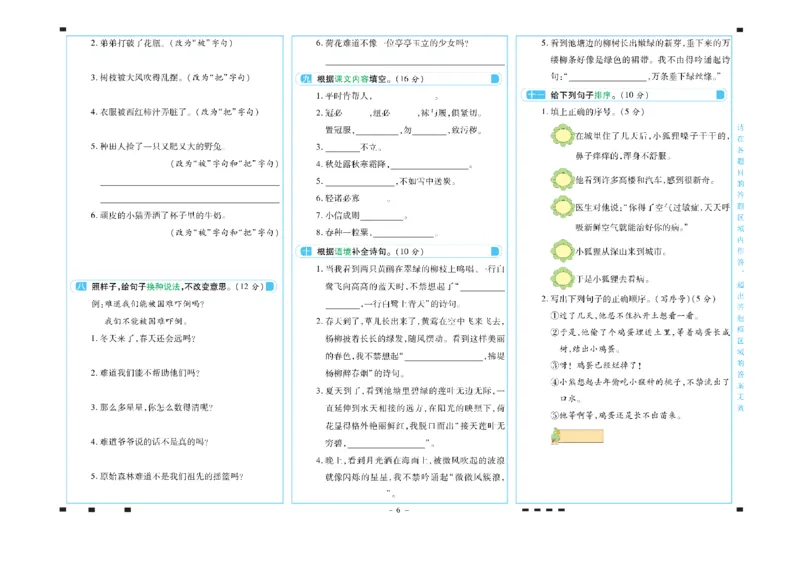
Task: Click the page number "- 6 -"
Action: [x=399, y=510]
